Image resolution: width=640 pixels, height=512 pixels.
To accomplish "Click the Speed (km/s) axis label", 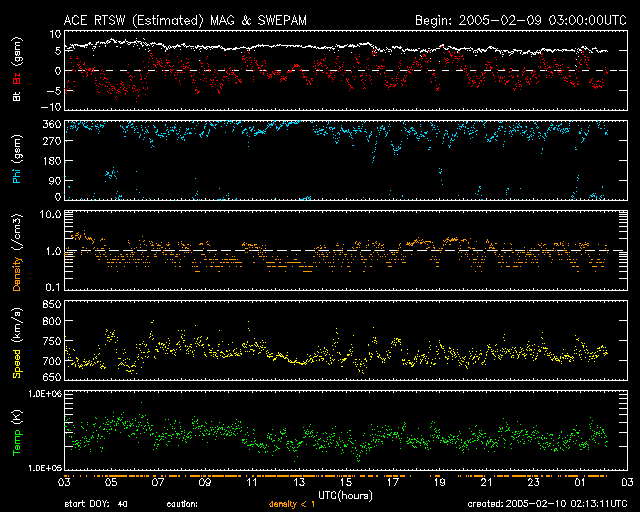I will 17,345.
